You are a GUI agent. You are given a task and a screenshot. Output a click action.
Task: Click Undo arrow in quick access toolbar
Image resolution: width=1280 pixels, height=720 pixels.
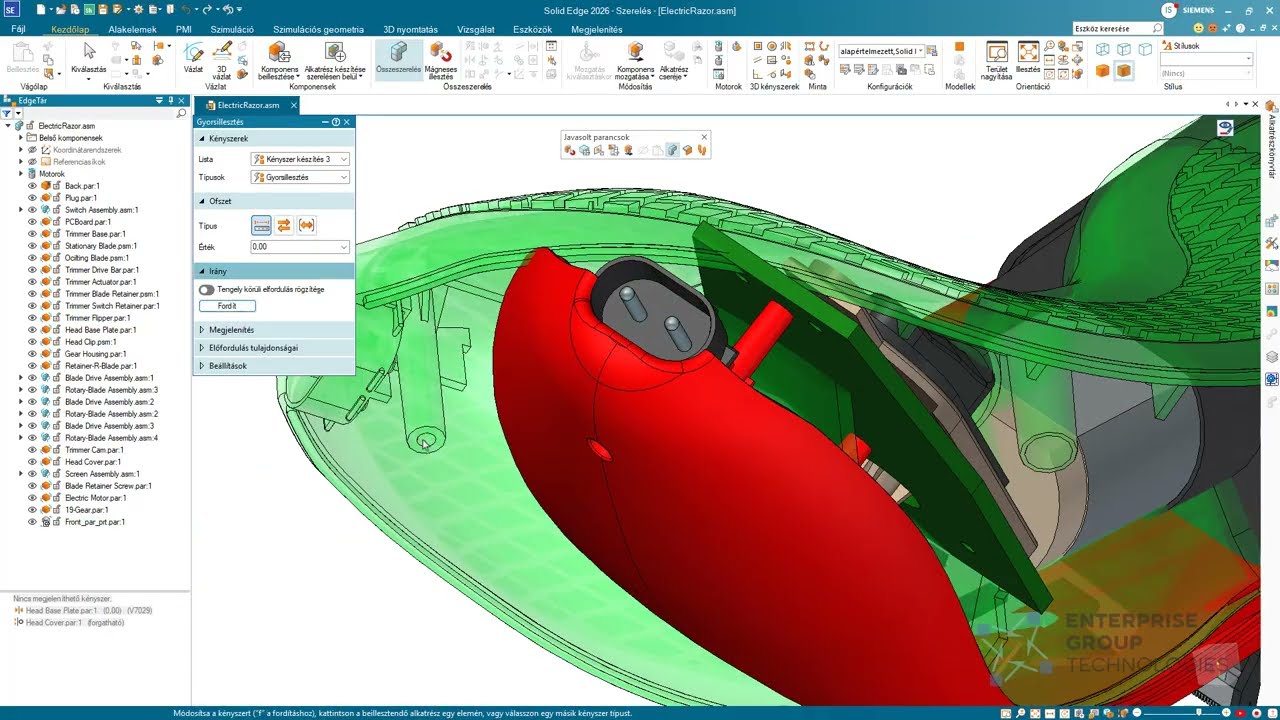pyautogui.click(x=186, y=9)
